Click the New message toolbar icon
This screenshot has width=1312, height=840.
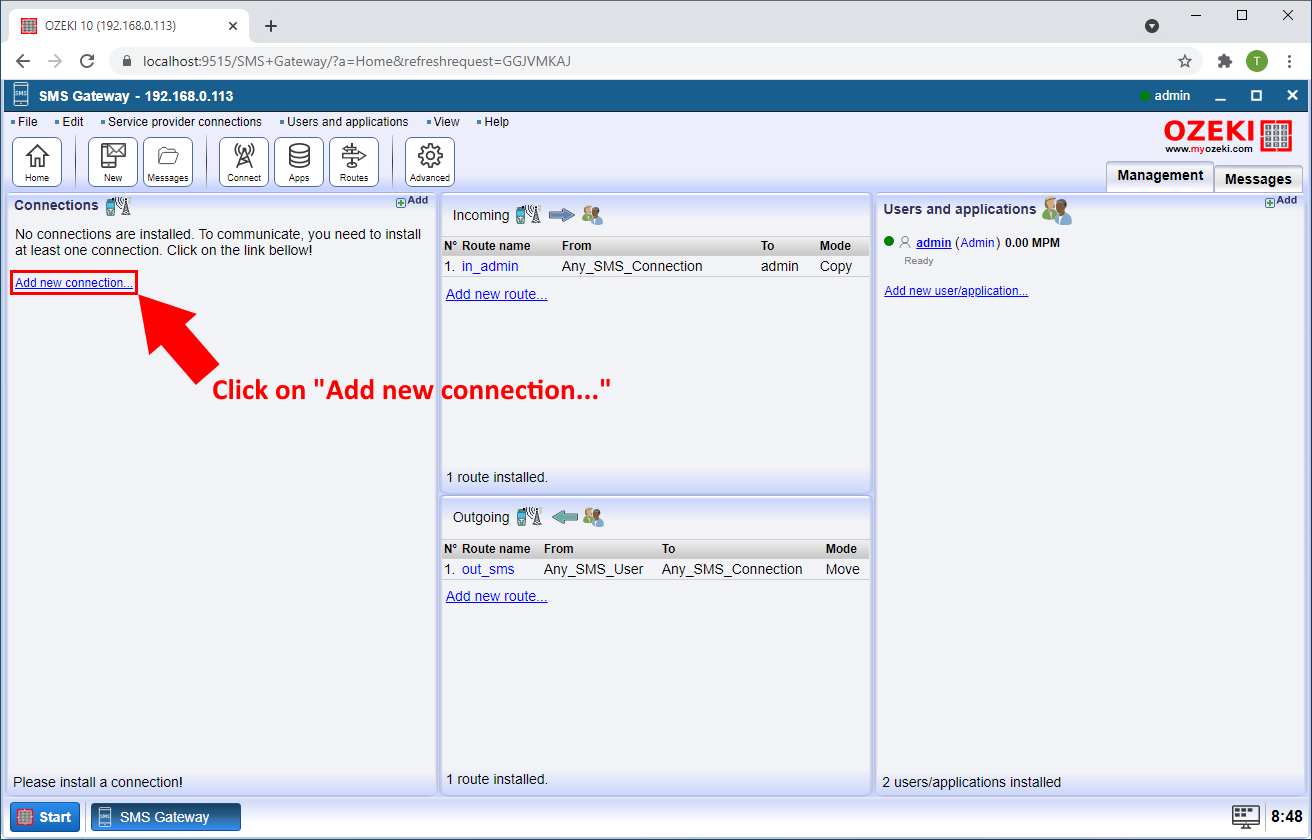113,162
